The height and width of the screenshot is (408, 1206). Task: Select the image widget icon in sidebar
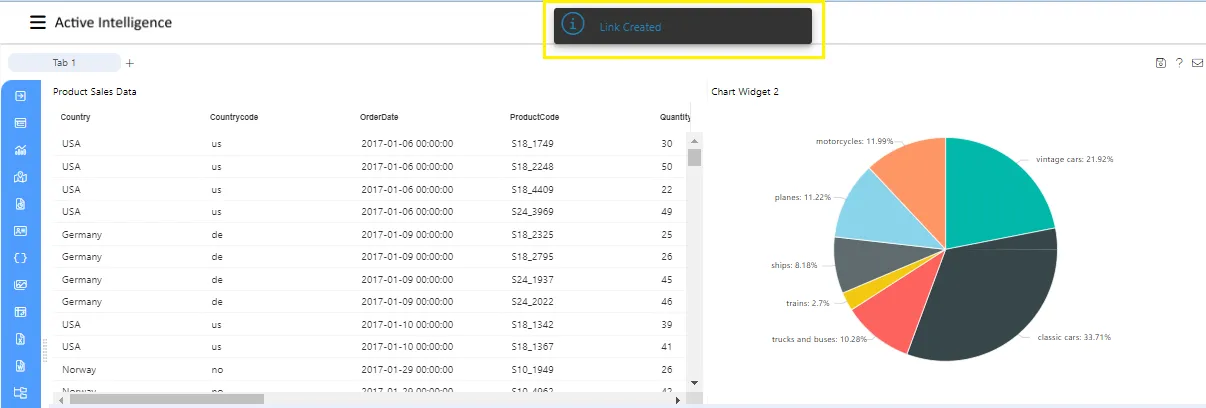(x=20, y=285)
